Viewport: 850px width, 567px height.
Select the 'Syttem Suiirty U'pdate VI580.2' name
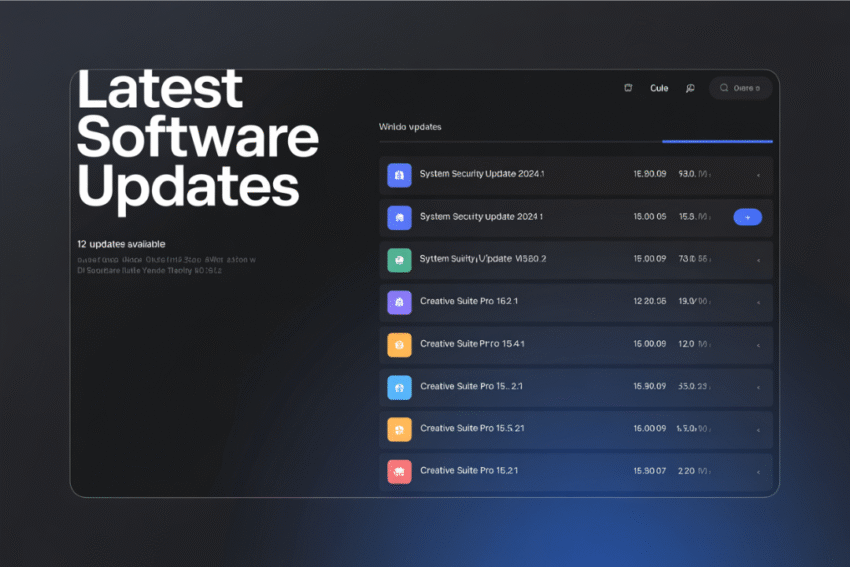point(483,259)
